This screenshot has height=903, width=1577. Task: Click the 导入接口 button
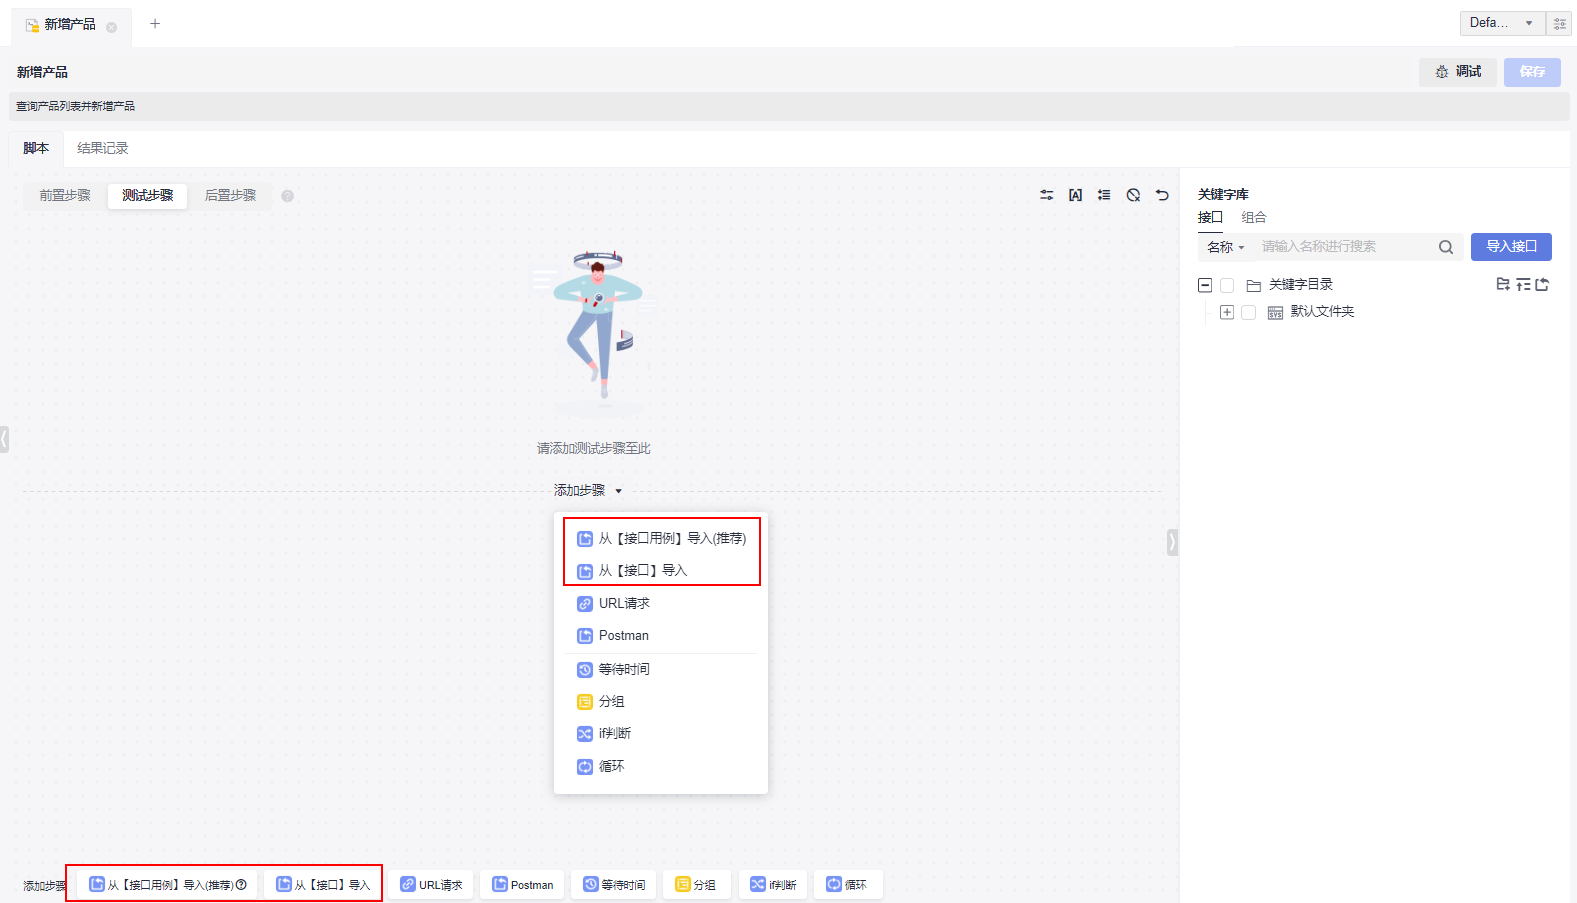1511,247
